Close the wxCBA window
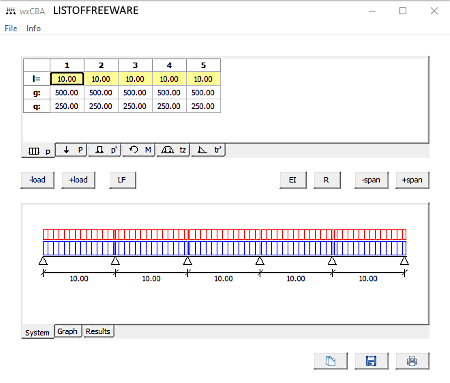The width and height of the screenshot is (450, 383). 434,11
